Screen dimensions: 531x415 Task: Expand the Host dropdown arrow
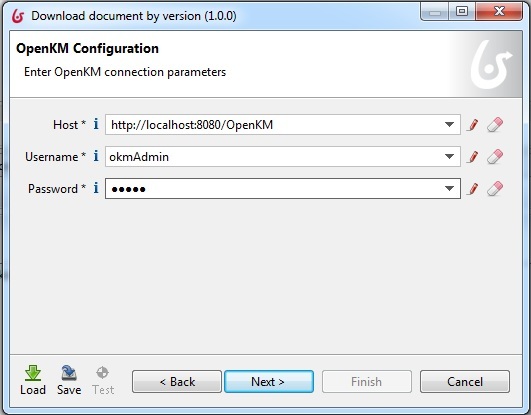click(x=449, y=125)
